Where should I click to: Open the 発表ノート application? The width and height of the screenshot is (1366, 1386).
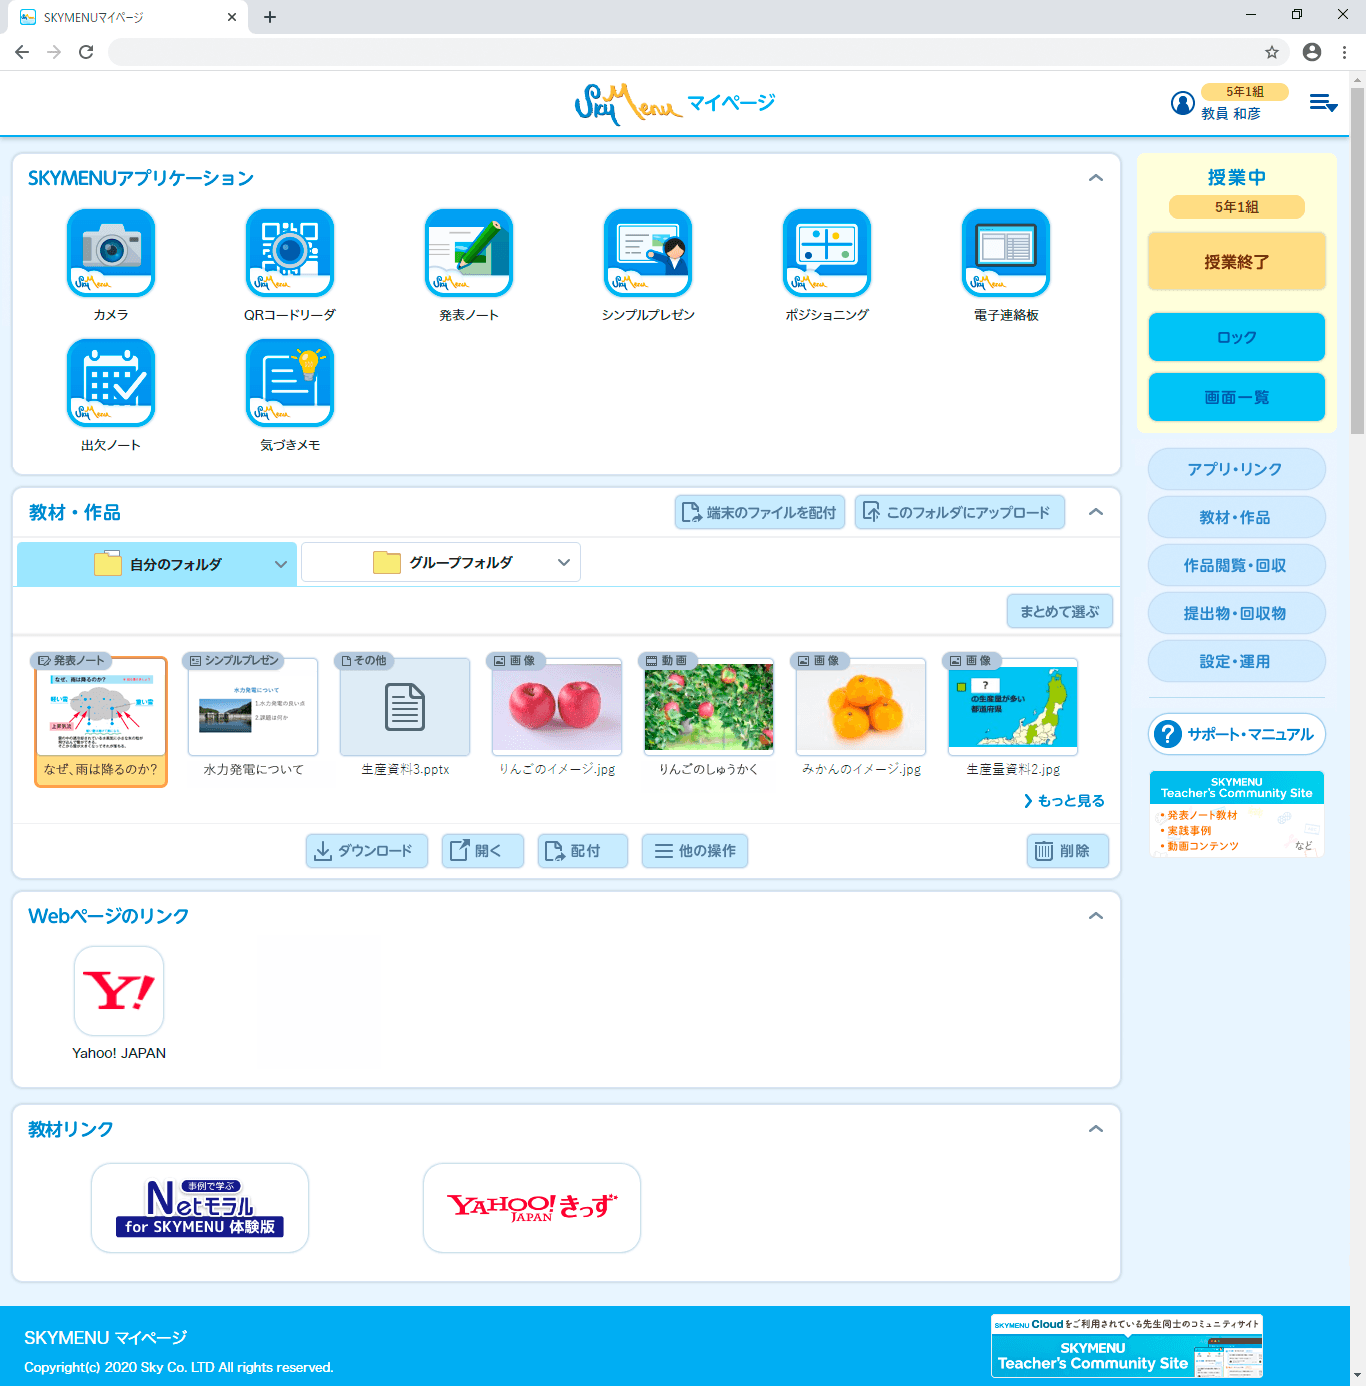pos(468,252)
